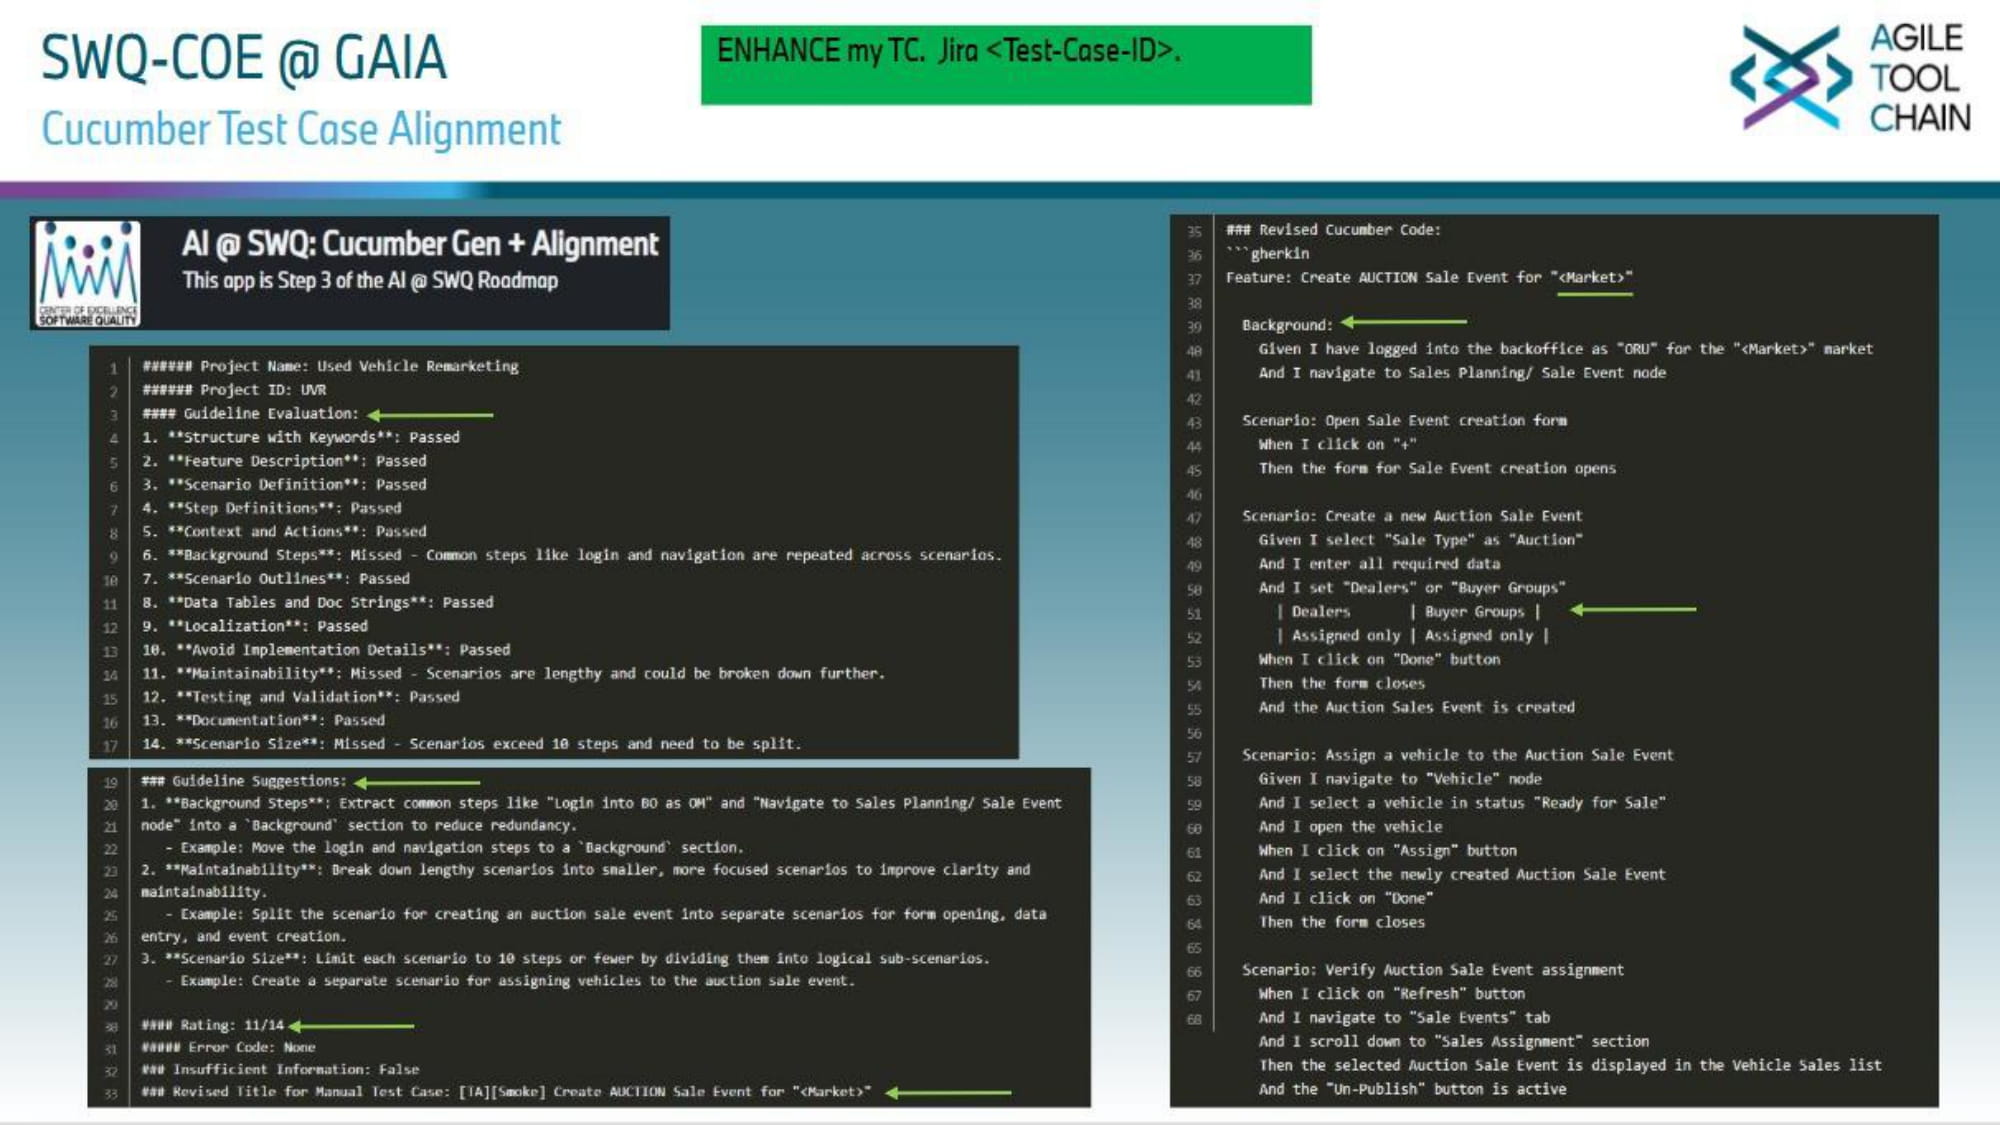Select the Scenario Size Missed evaluation line
The height and width of the screenshot is (1125, 2000).
[x=470, y=744]
